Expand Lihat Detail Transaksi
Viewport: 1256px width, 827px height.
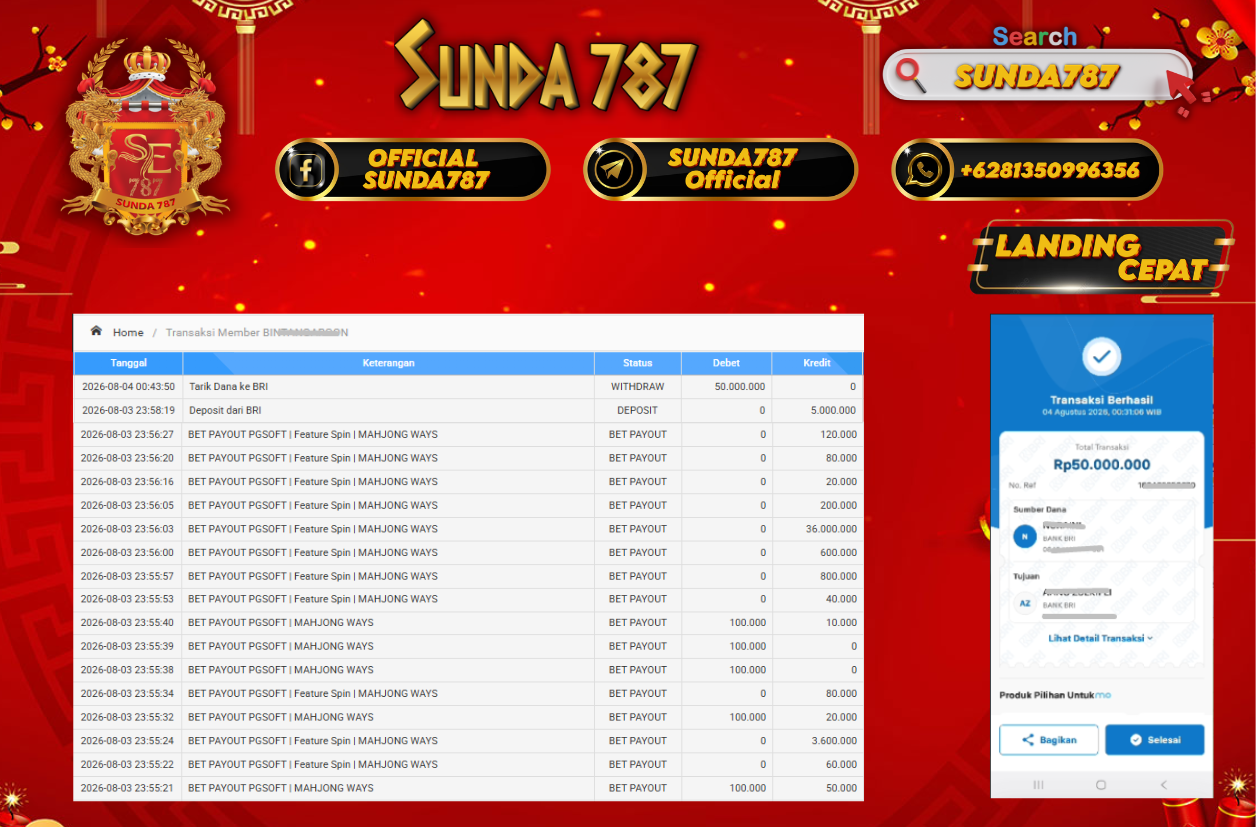pos(1101,638)
